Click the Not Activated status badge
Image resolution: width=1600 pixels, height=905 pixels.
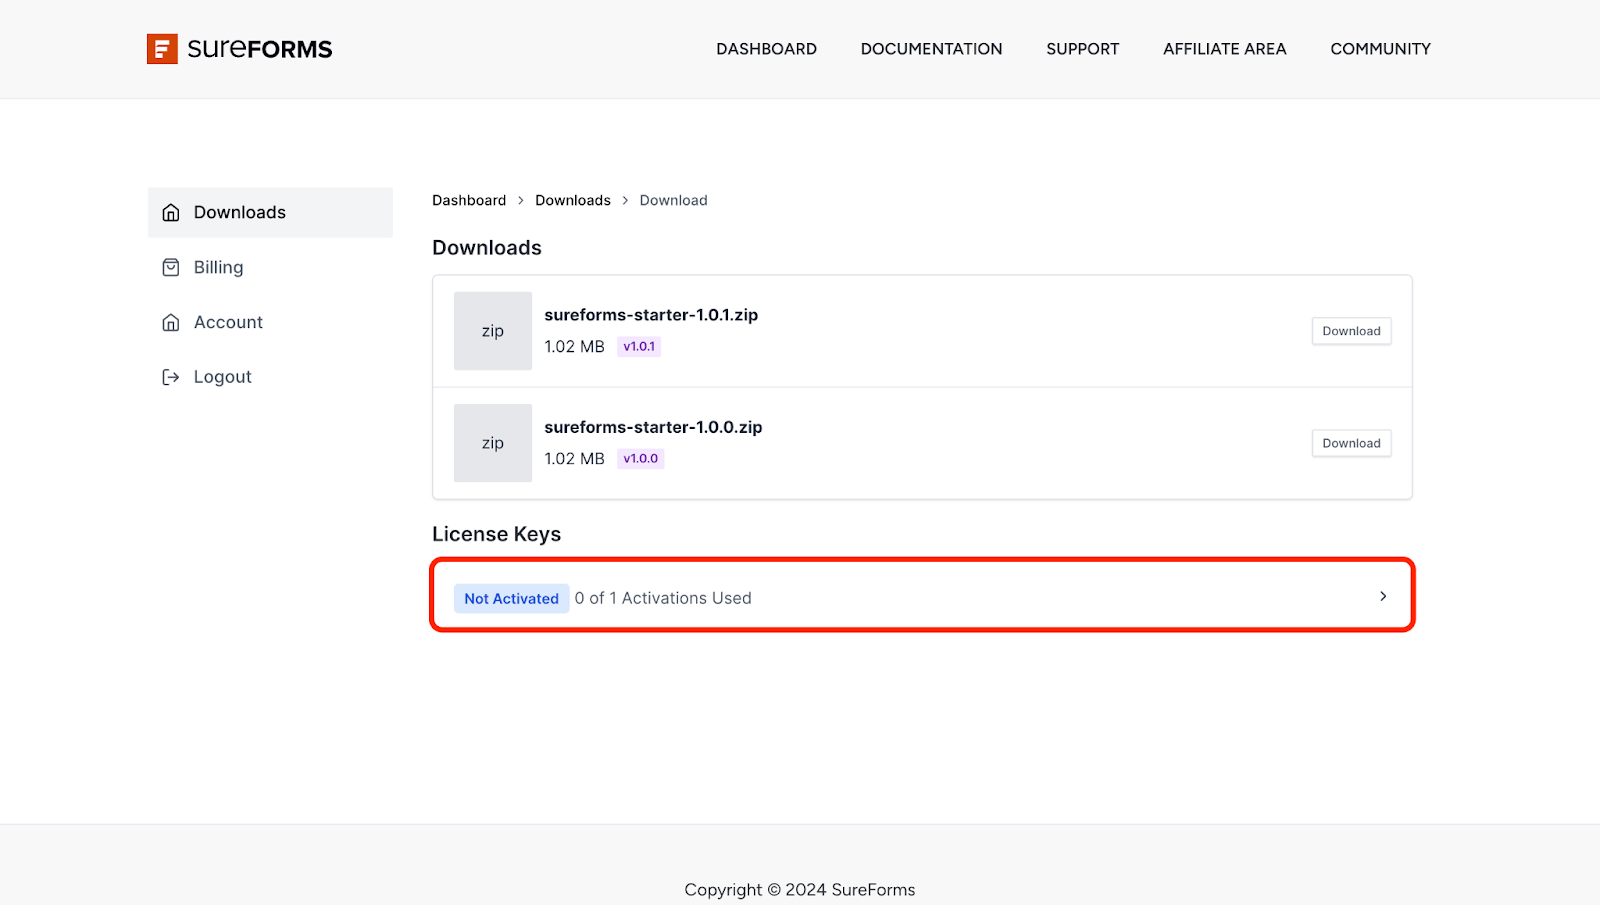tap(511, 599)
